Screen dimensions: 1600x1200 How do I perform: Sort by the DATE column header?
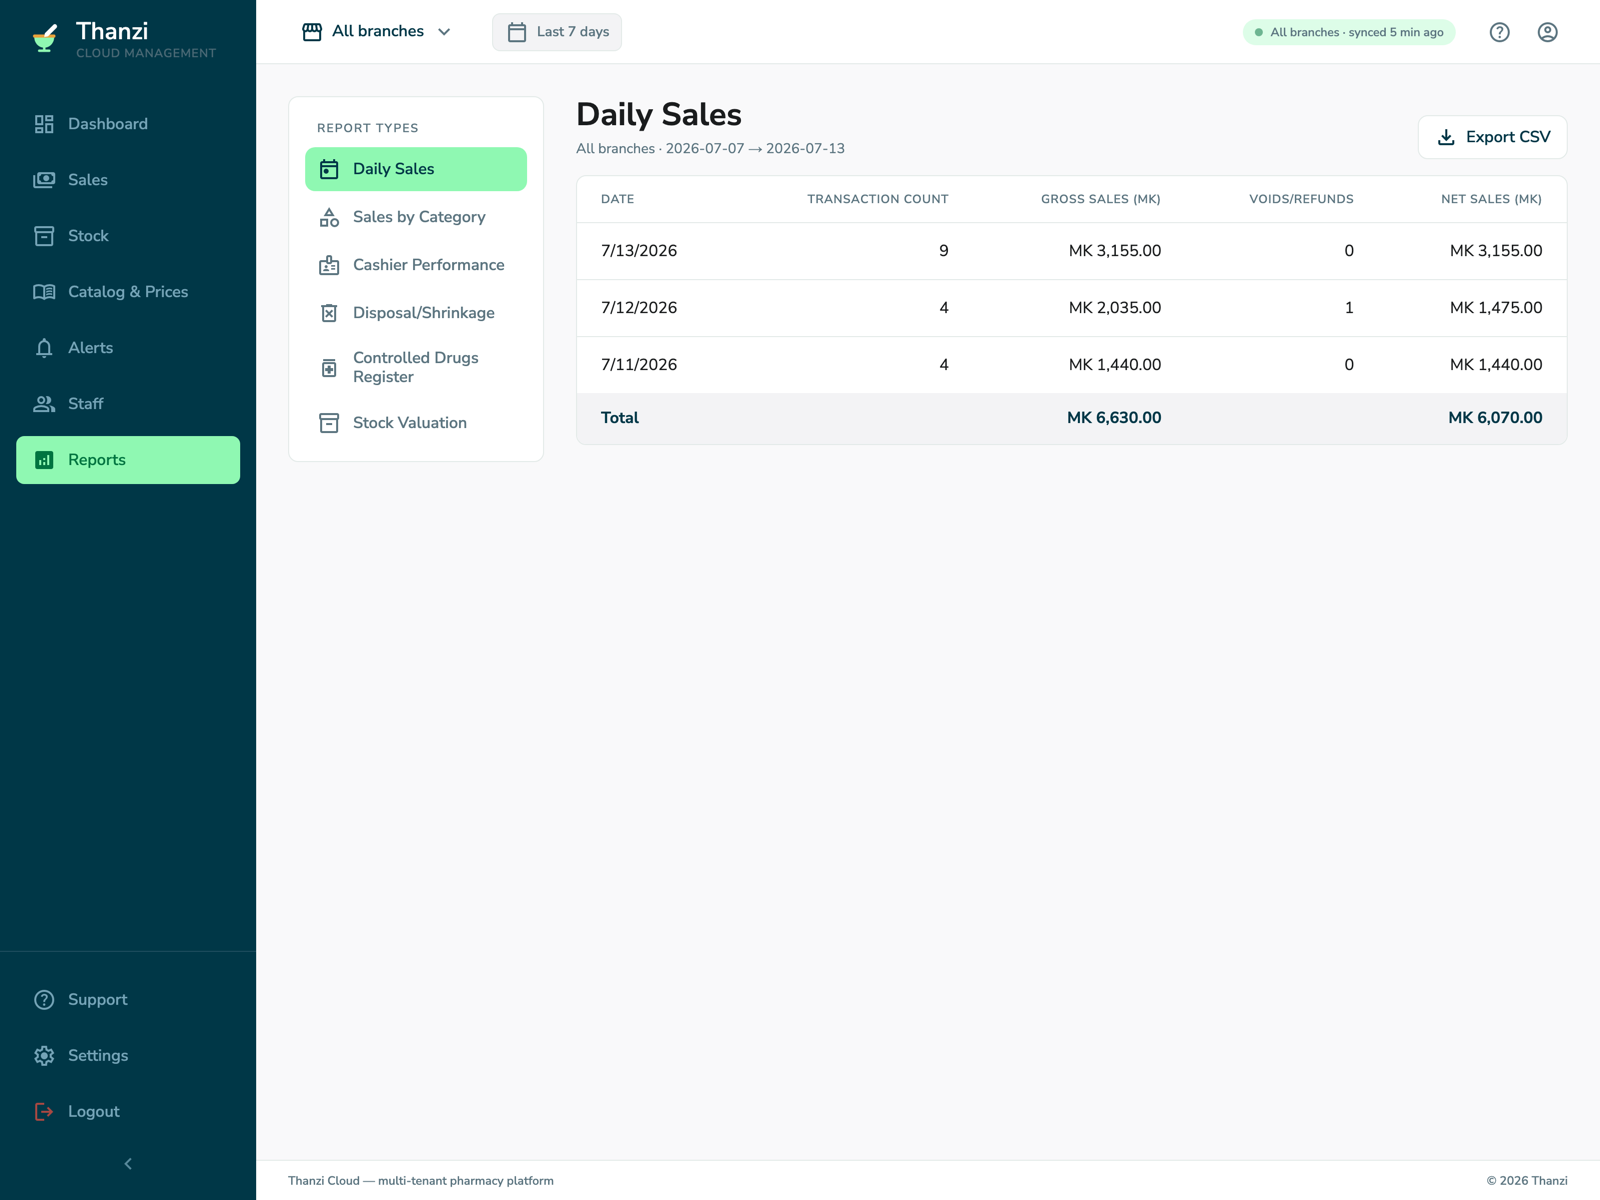pos(618,199)
